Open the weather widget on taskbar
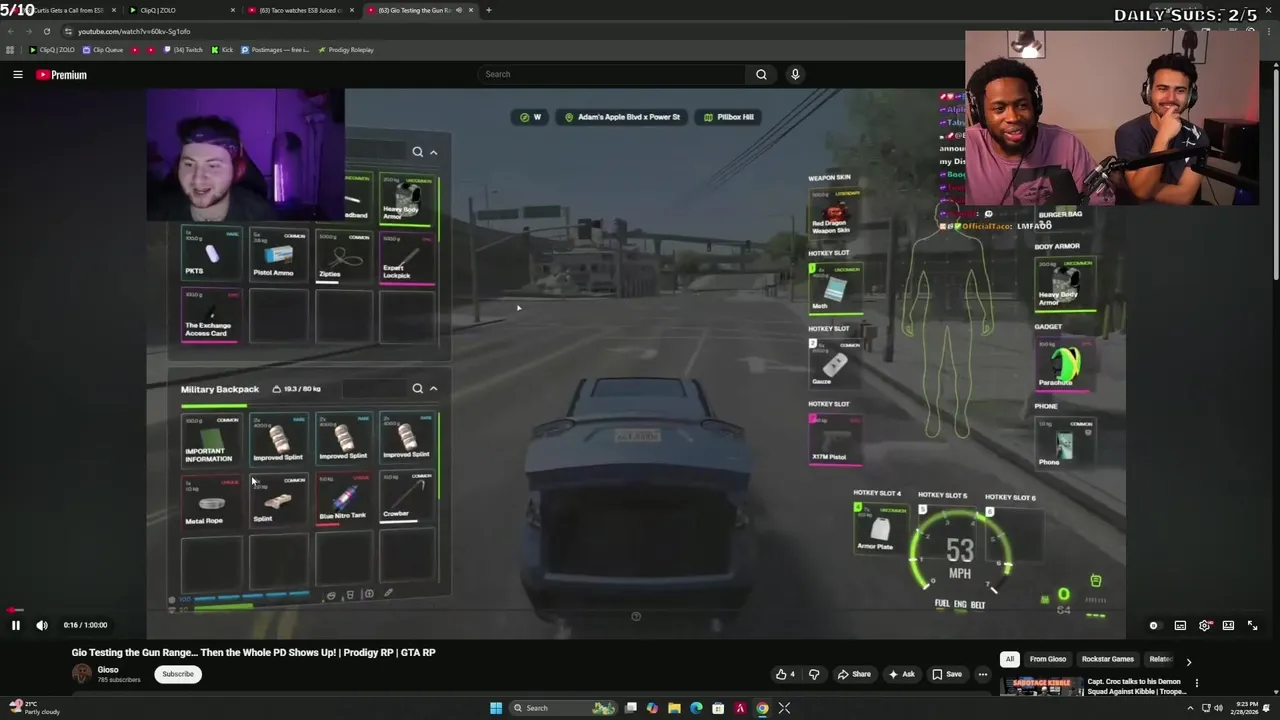1280x720 pixels. [35, 708]
